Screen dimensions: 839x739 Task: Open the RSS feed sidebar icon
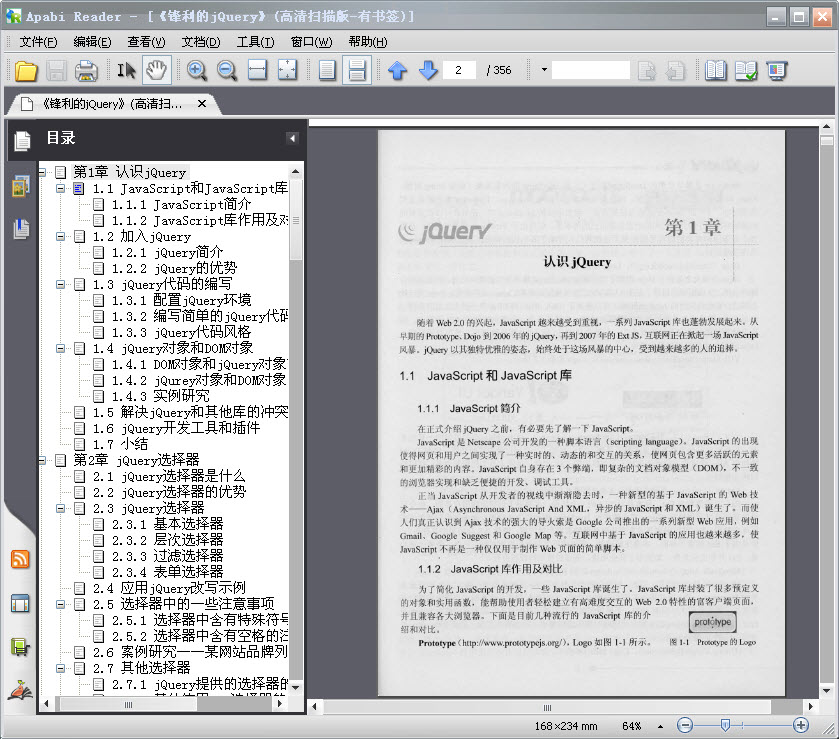click(x=20, y=559)
